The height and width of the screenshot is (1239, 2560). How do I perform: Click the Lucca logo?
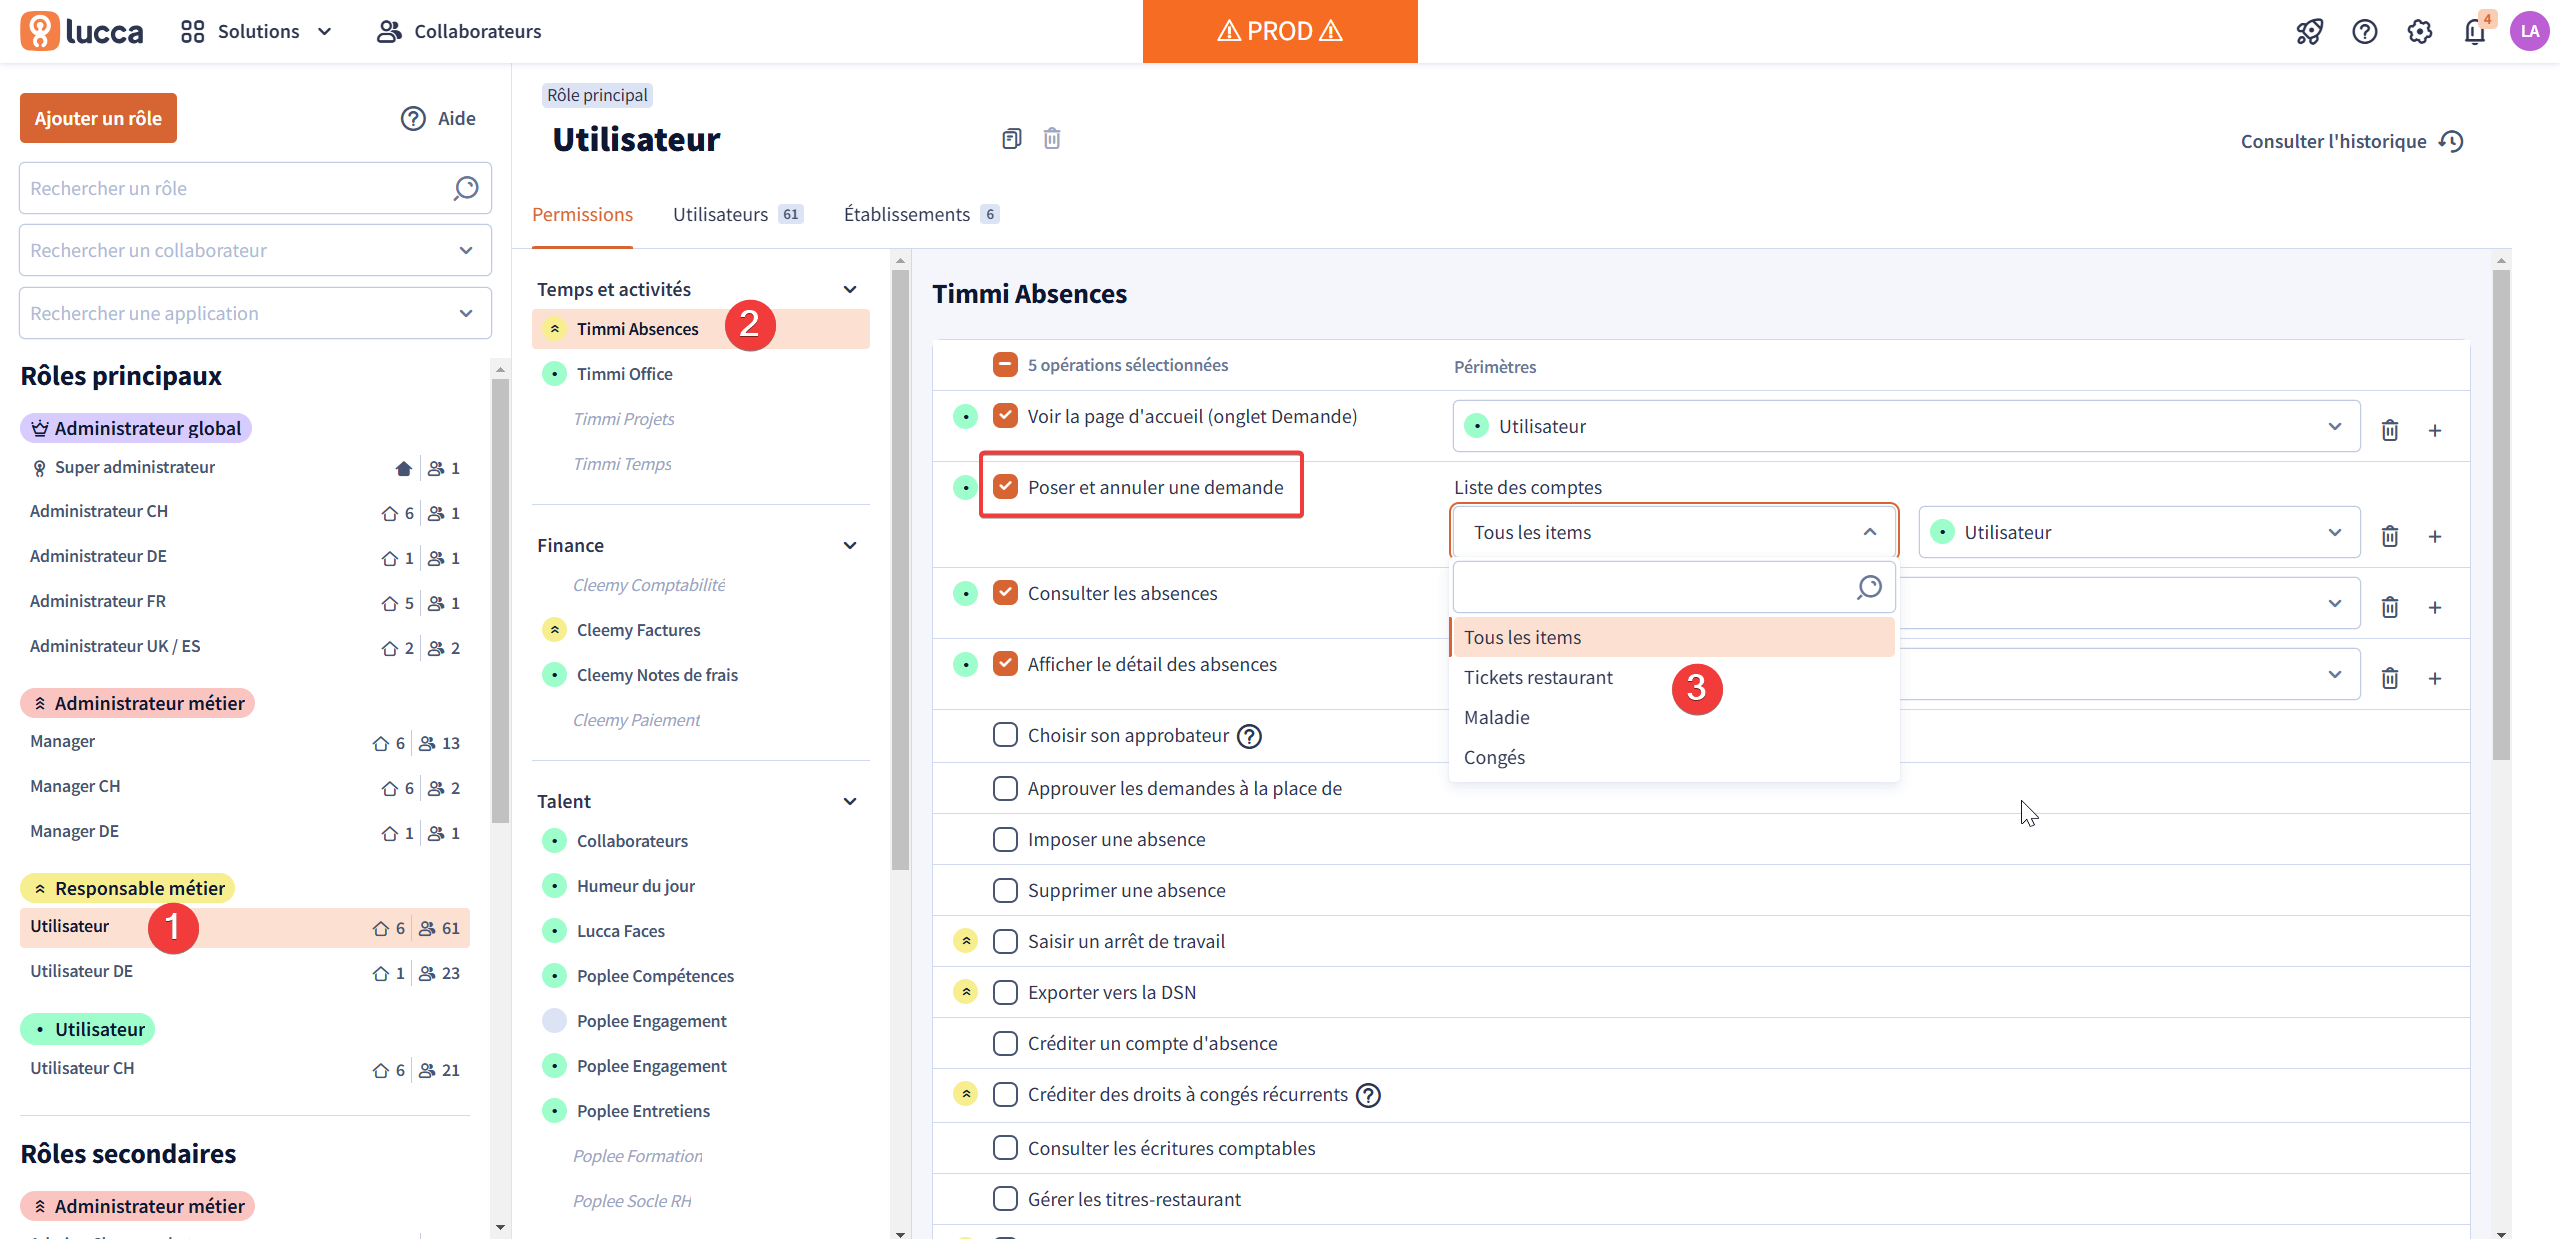(x=82, y=31)
